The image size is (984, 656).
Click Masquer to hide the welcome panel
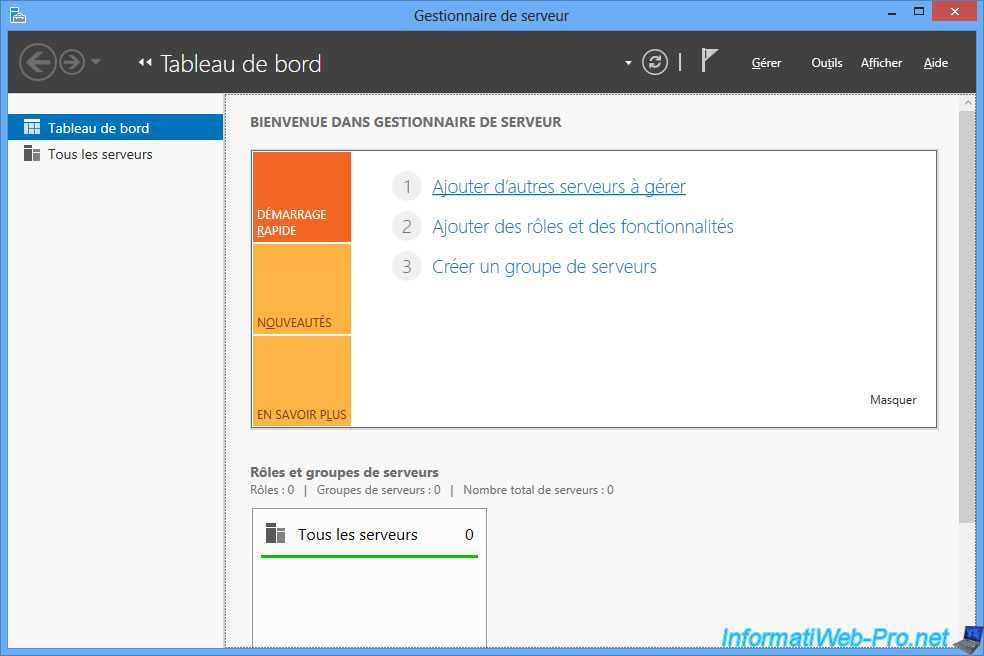pyautogui.click(x=893, y=400)
